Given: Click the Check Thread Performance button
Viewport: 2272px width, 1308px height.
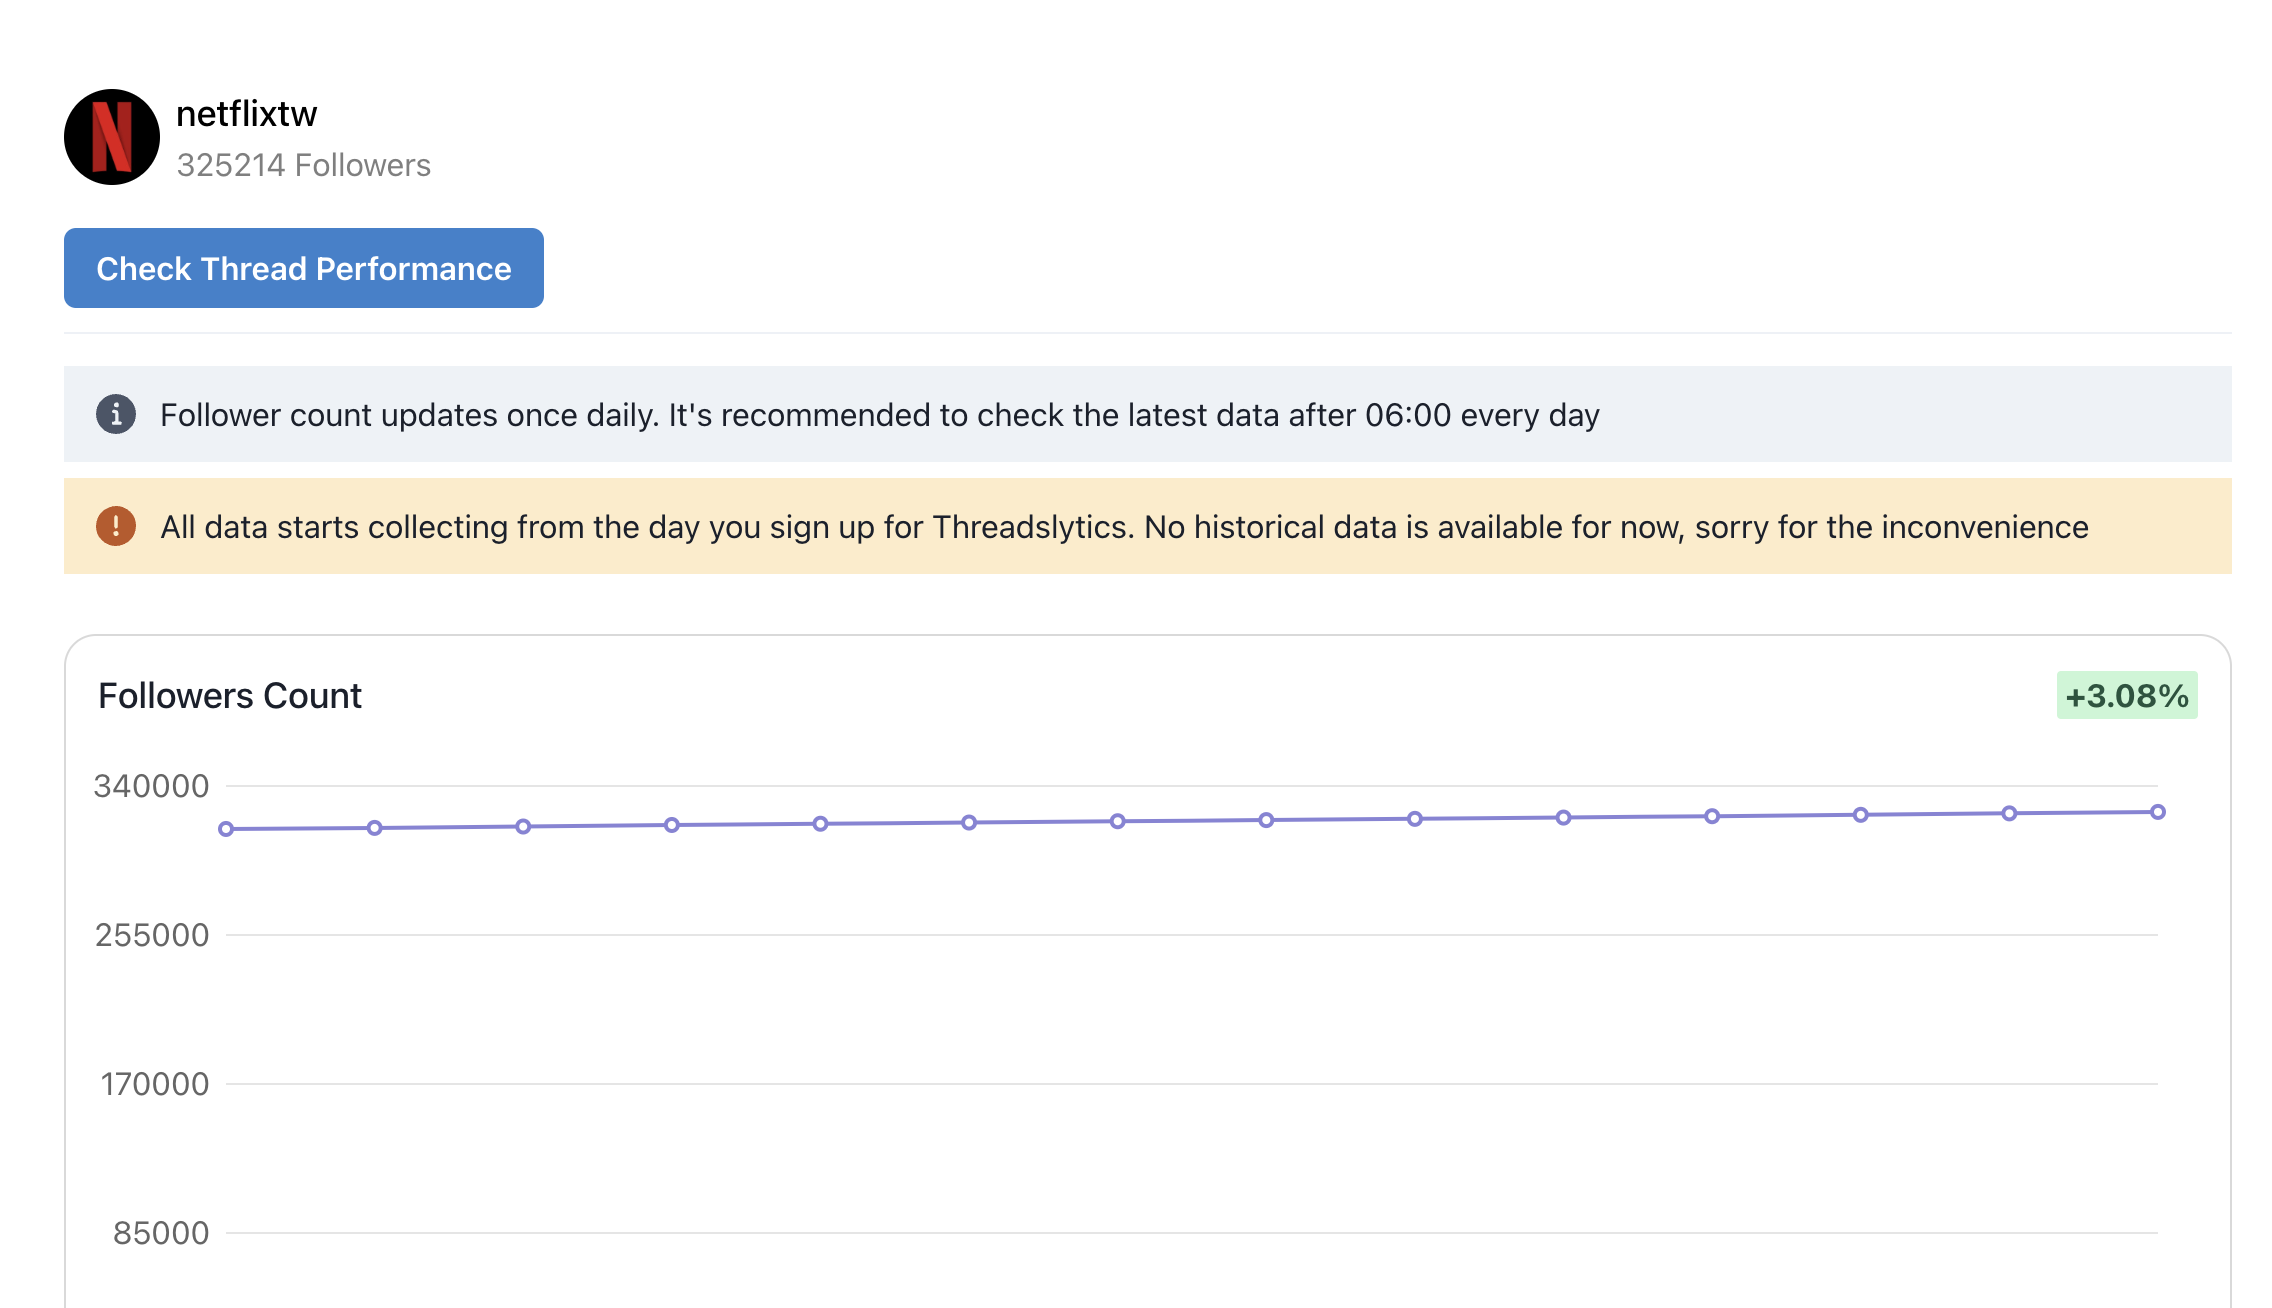Looking at the screenshot, I should coord(304,268).
